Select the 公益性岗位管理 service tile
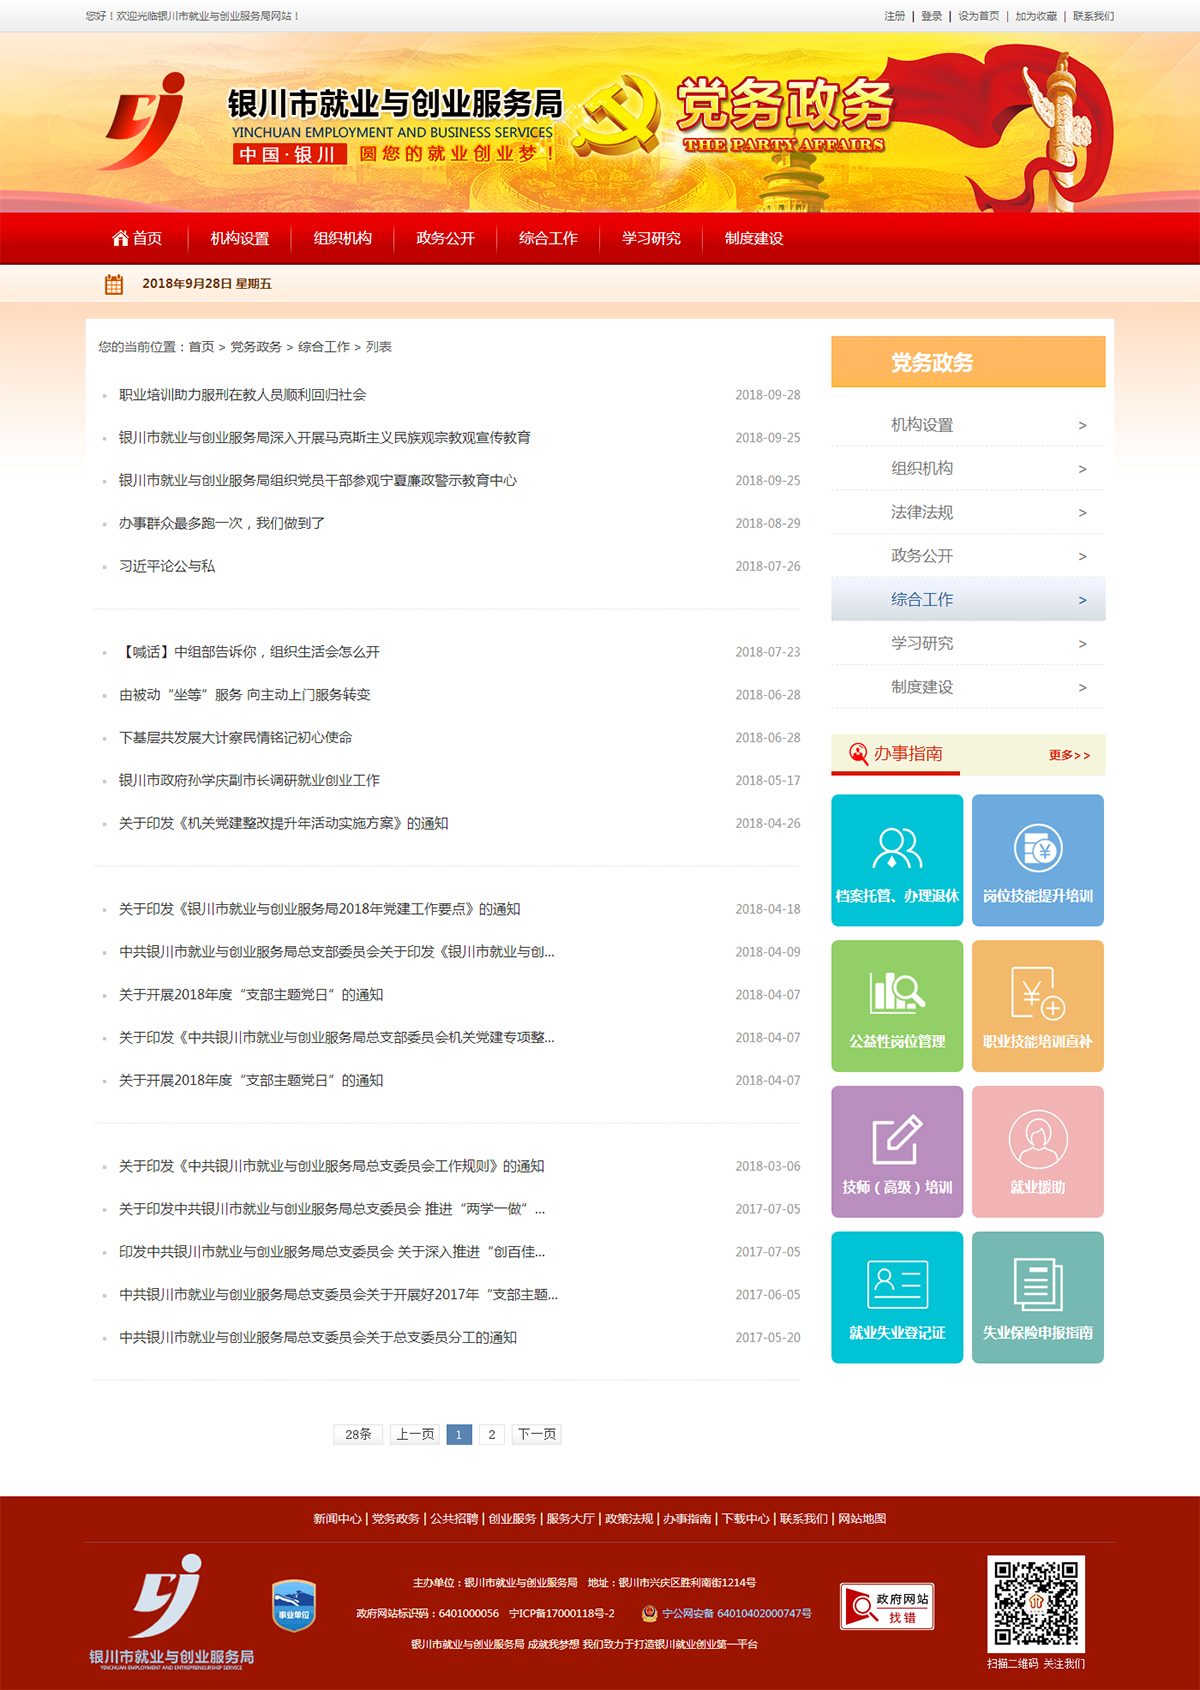Screen dimensions: 1200x1690 [x=897, y=1006]
